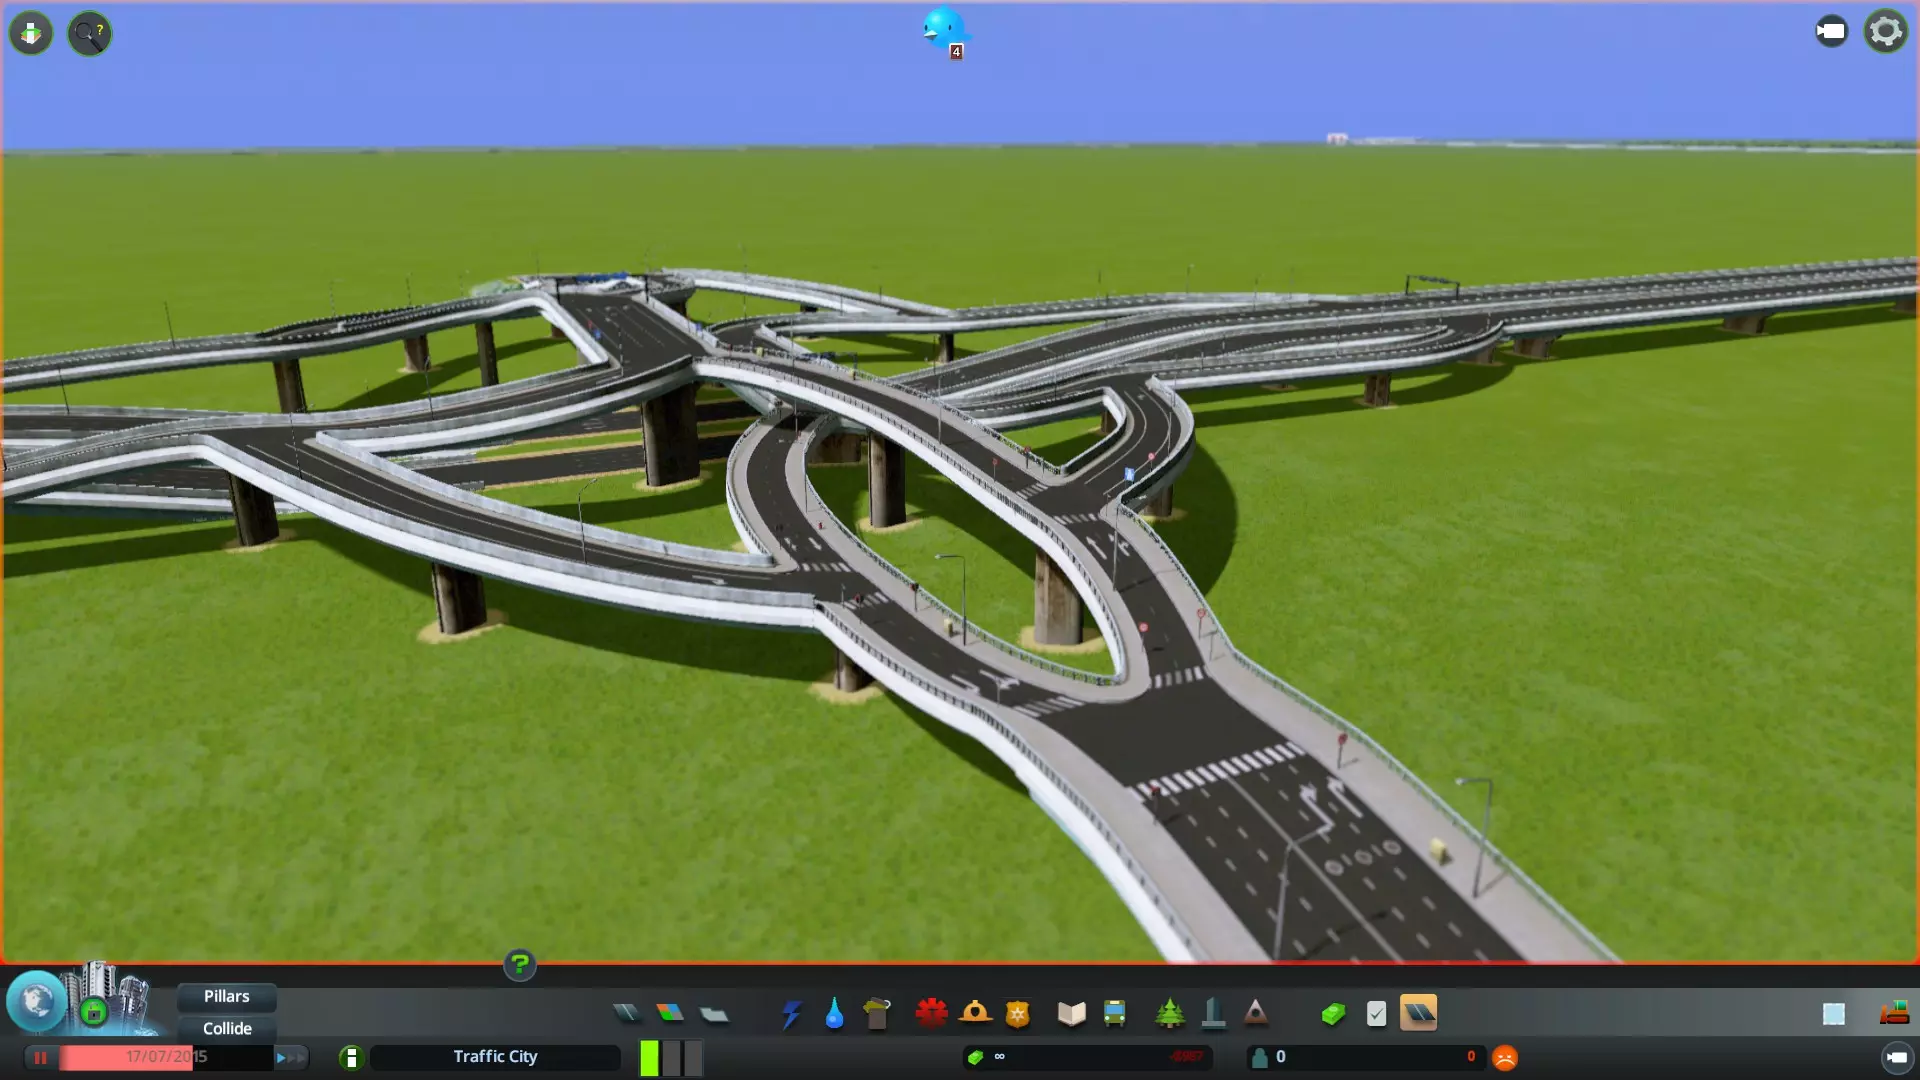Open the settings gear menu
This screenshot has width=1920, height=1080.
click(x=1885, y=32)
